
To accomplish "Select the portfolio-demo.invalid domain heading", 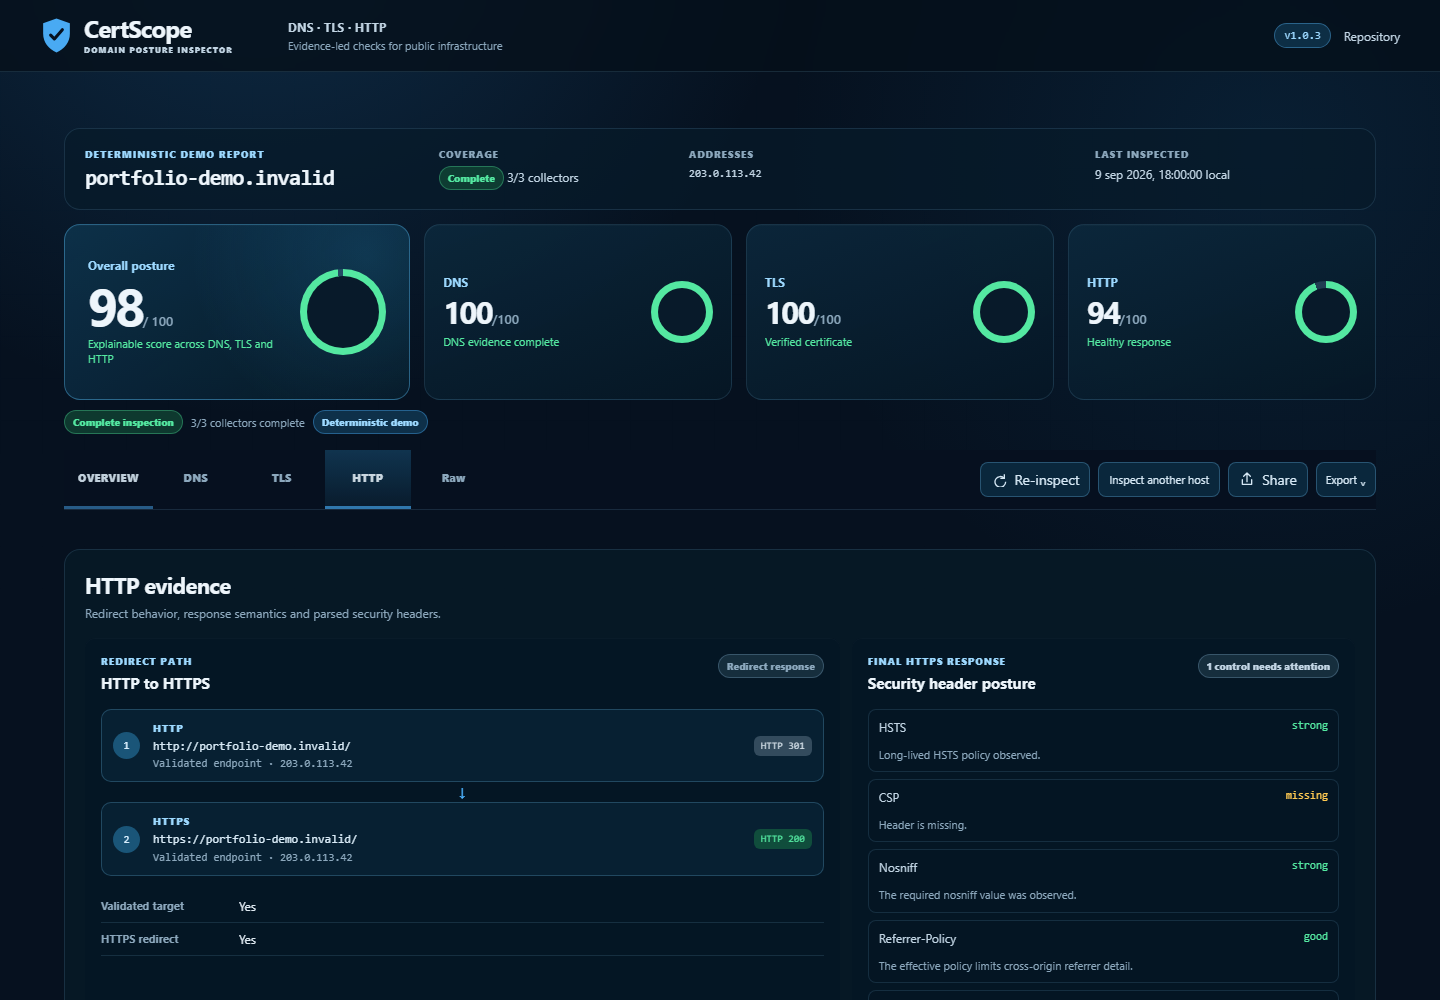I will (210, 178).
